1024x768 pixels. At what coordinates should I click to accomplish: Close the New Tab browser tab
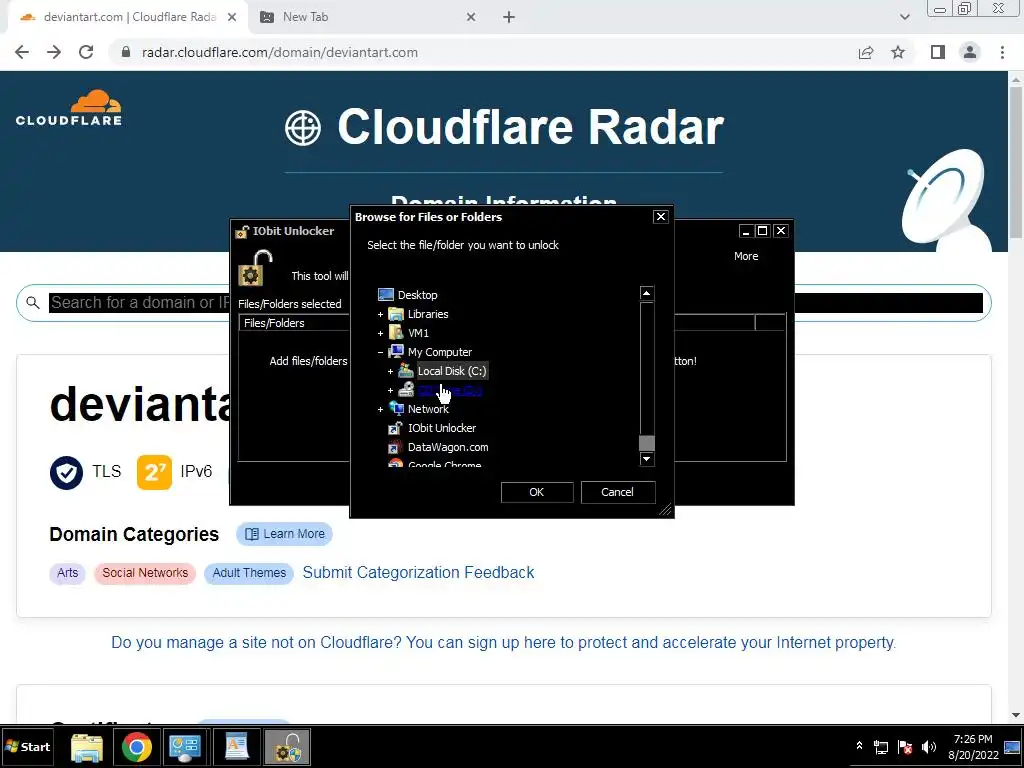click(471, 18)
